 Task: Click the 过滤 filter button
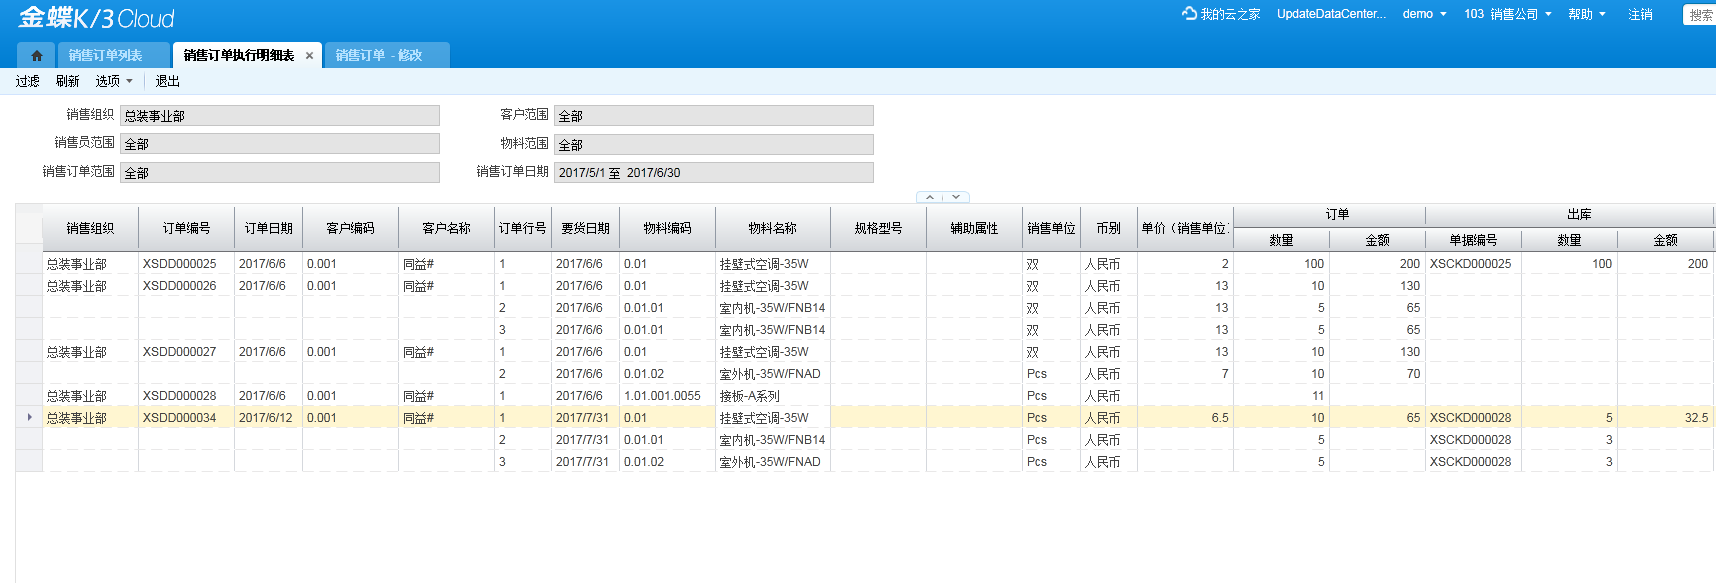(x=28, y=82)
